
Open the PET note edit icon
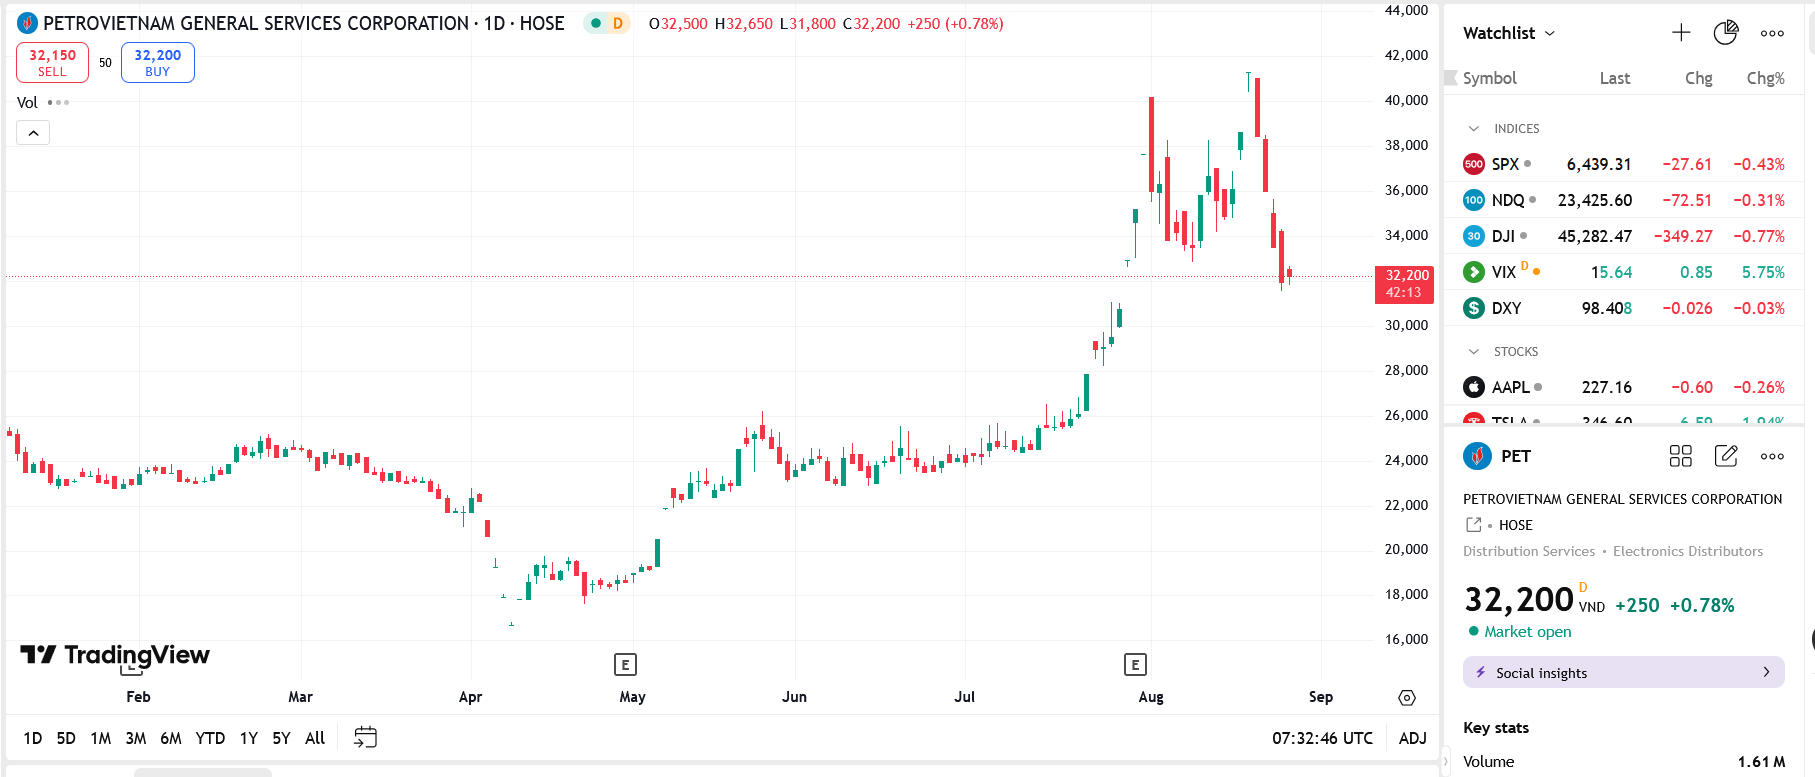[x=1726, y=456]
